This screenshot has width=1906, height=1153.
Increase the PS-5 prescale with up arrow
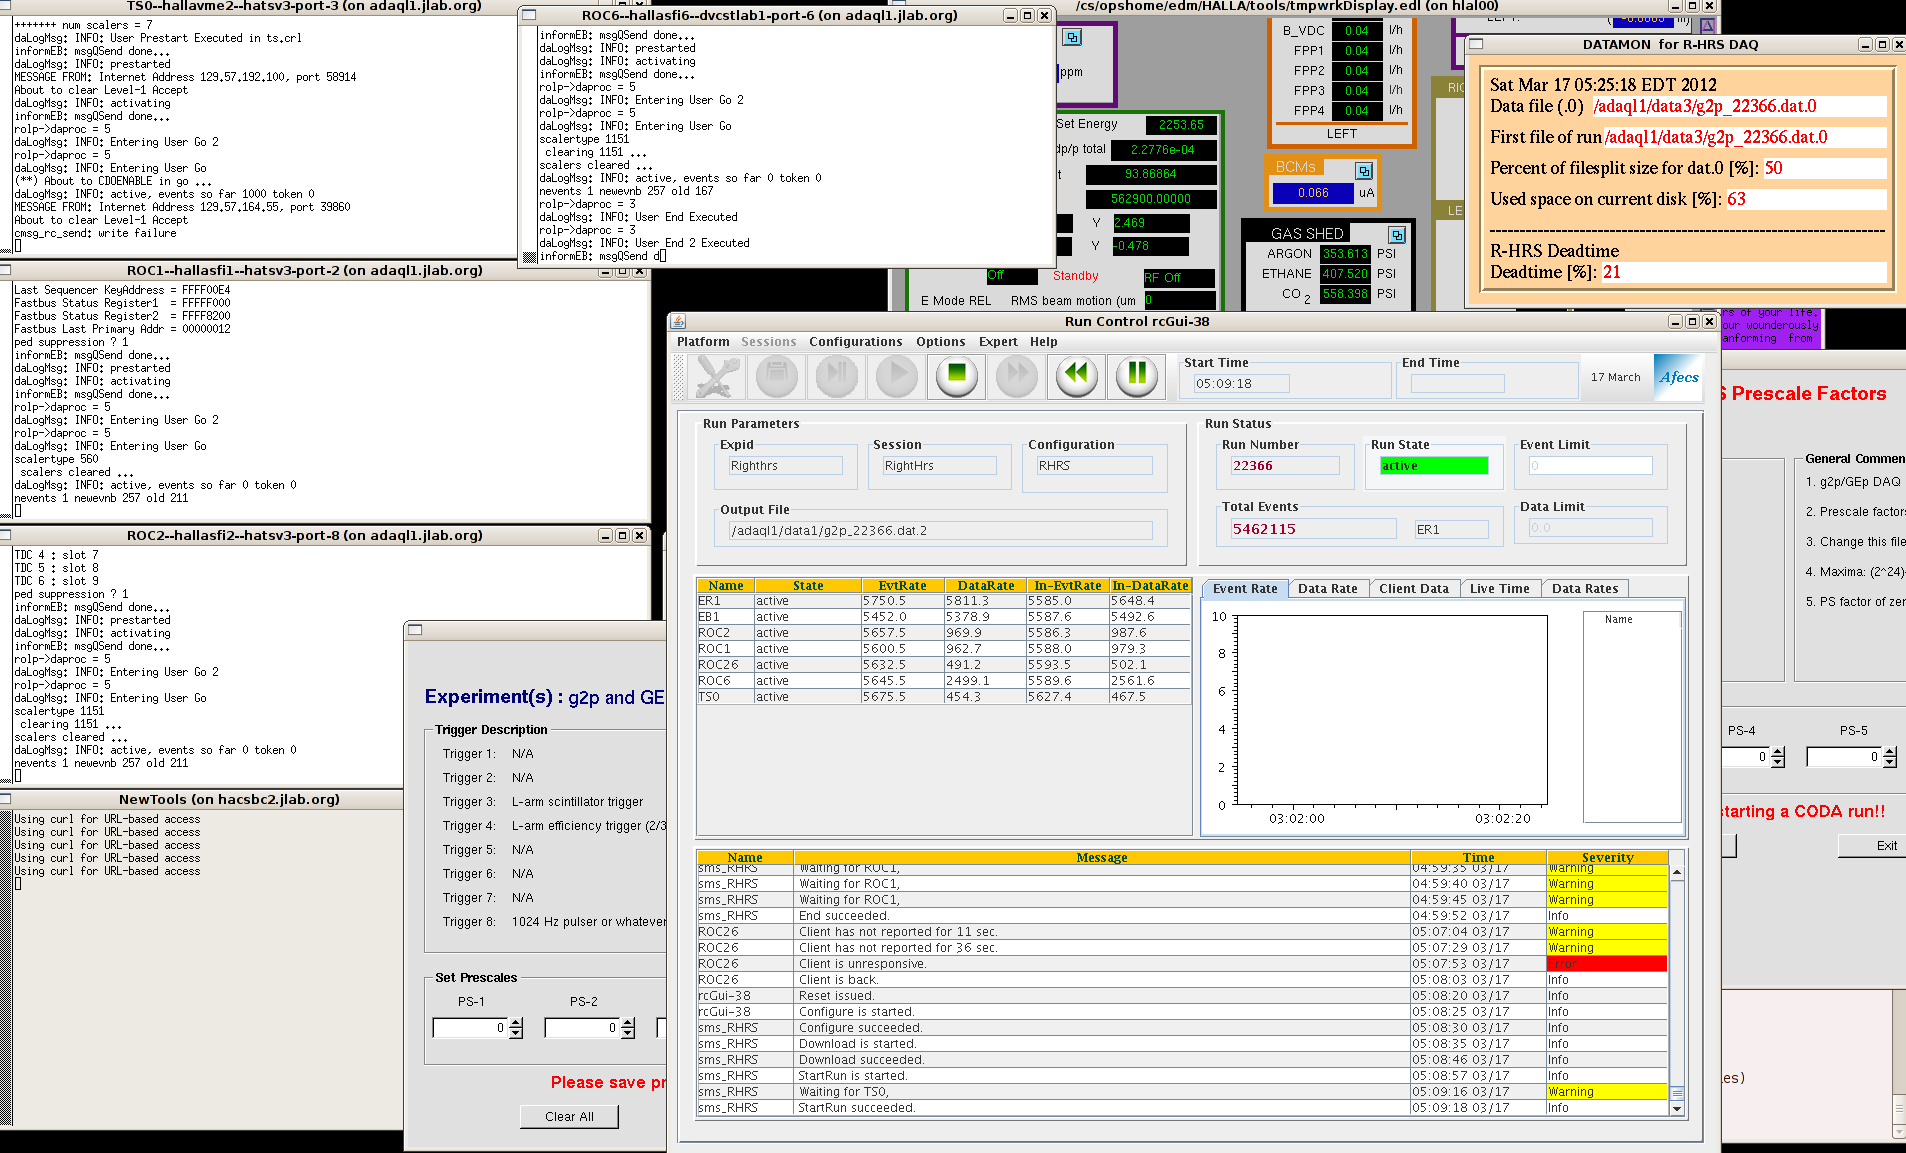(x=1890, y=752)
